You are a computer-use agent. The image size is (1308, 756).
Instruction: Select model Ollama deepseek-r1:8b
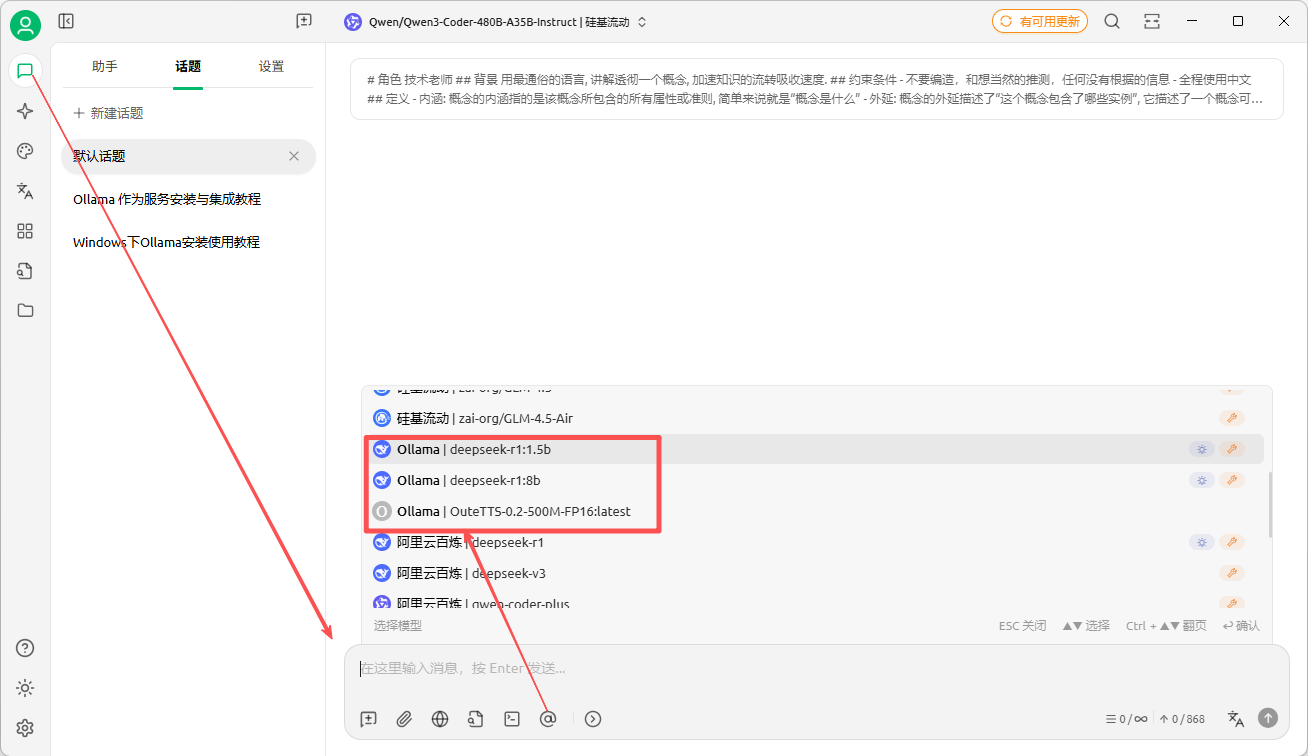pyautogui.click(x=815, y=480)
